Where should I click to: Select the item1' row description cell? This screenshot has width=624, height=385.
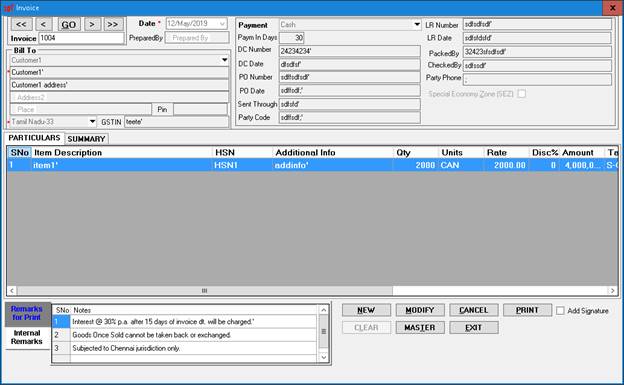tap(122, 165)
